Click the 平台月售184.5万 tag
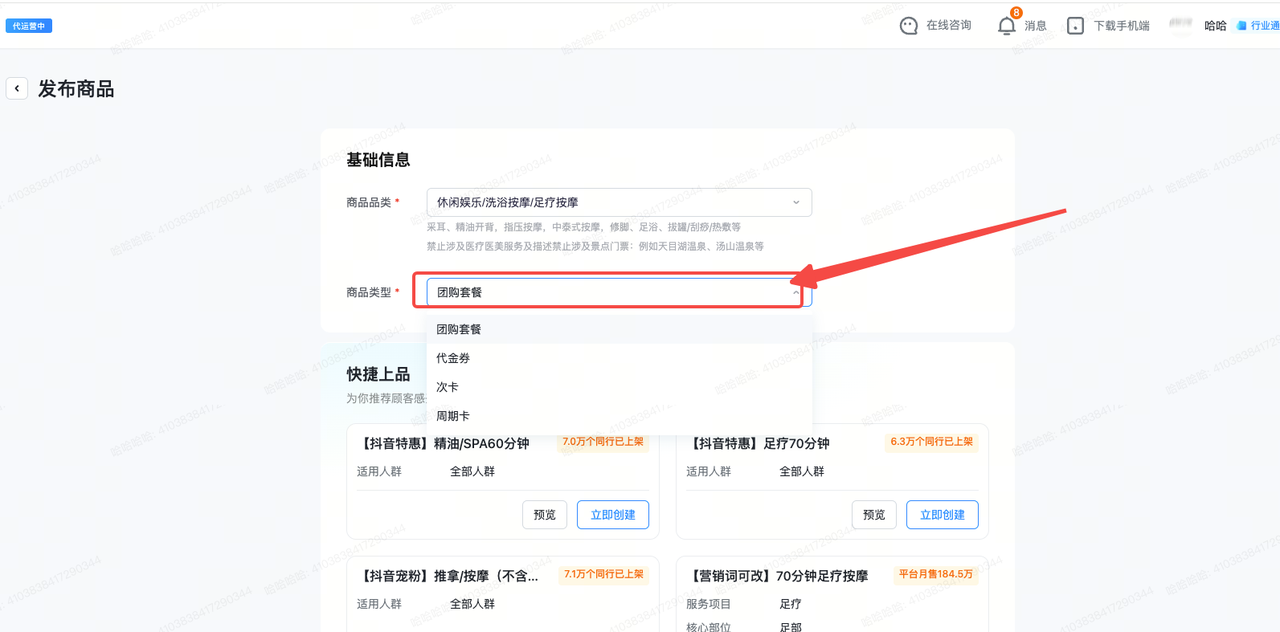 point(936,574)
